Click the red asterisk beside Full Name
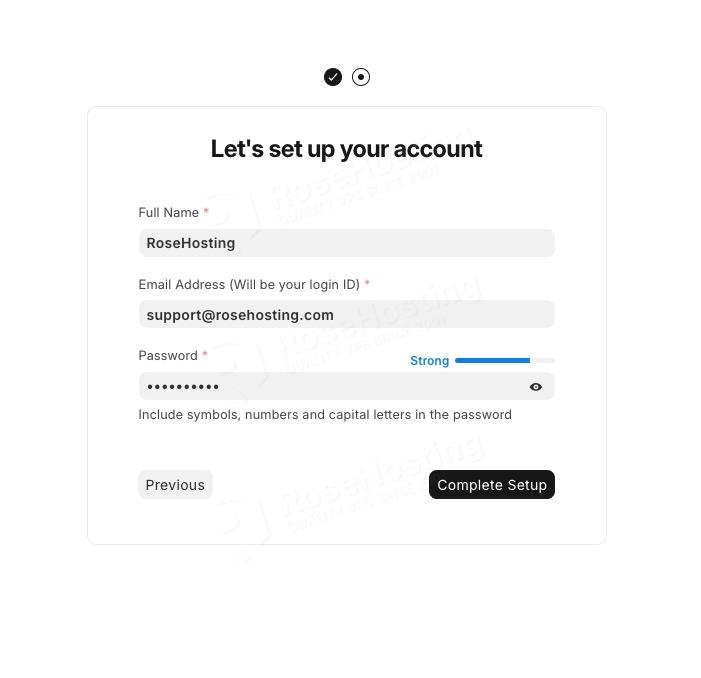Image resolution: width=701 pixels, height=678 pixels. [x=206, y=212]
